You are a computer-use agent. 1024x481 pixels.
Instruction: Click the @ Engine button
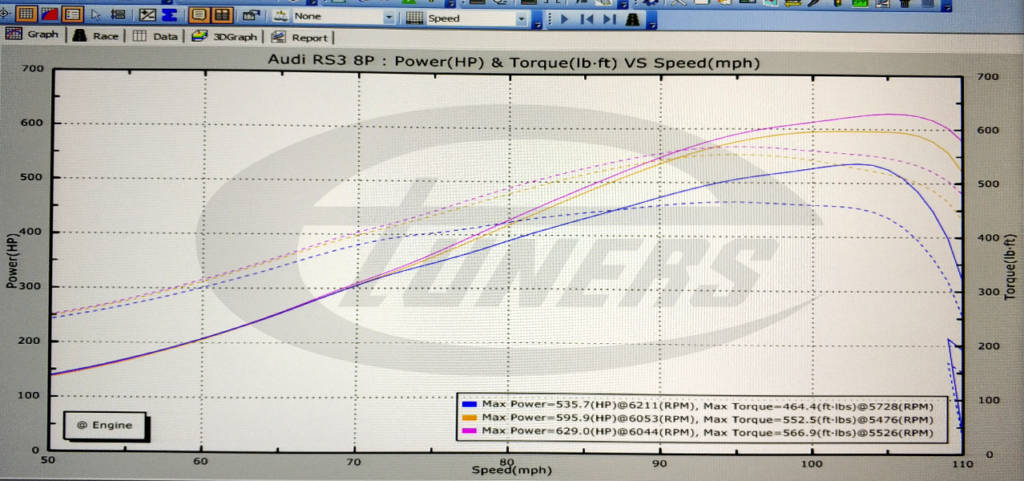point(104,426)
